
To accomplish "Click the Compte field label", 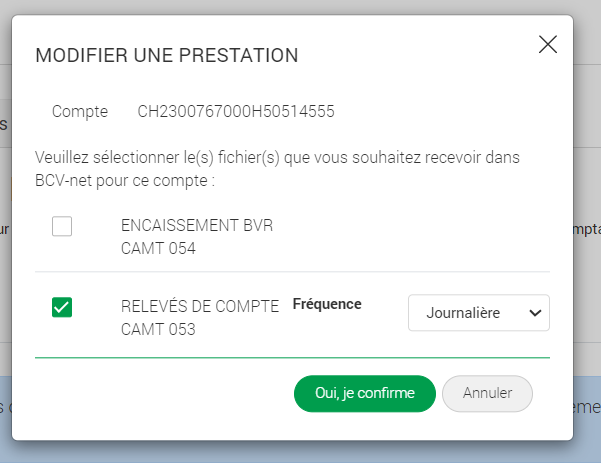I will click(x=80, y=112).
